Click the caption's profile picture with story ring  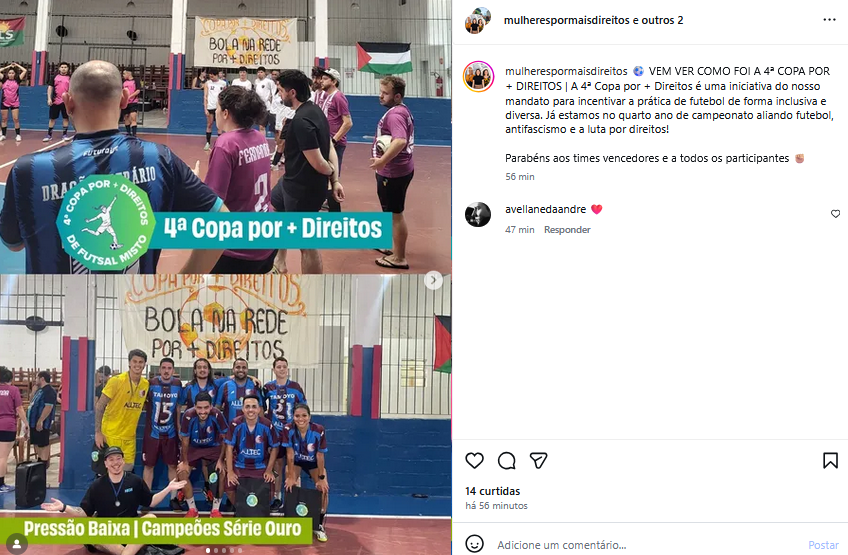click(x=479, y=76)
